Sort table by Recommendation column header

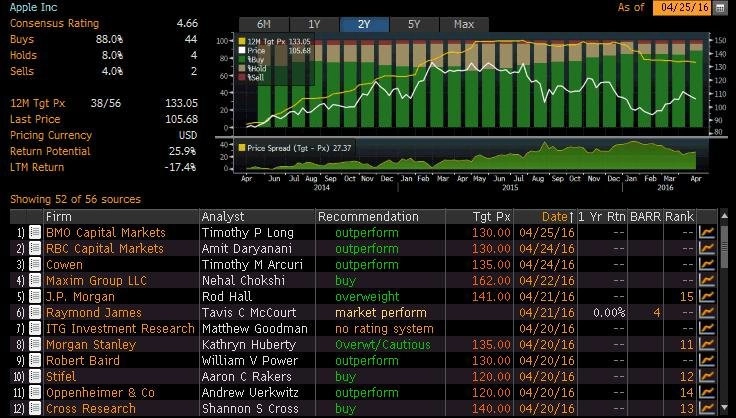coord(380,217)
